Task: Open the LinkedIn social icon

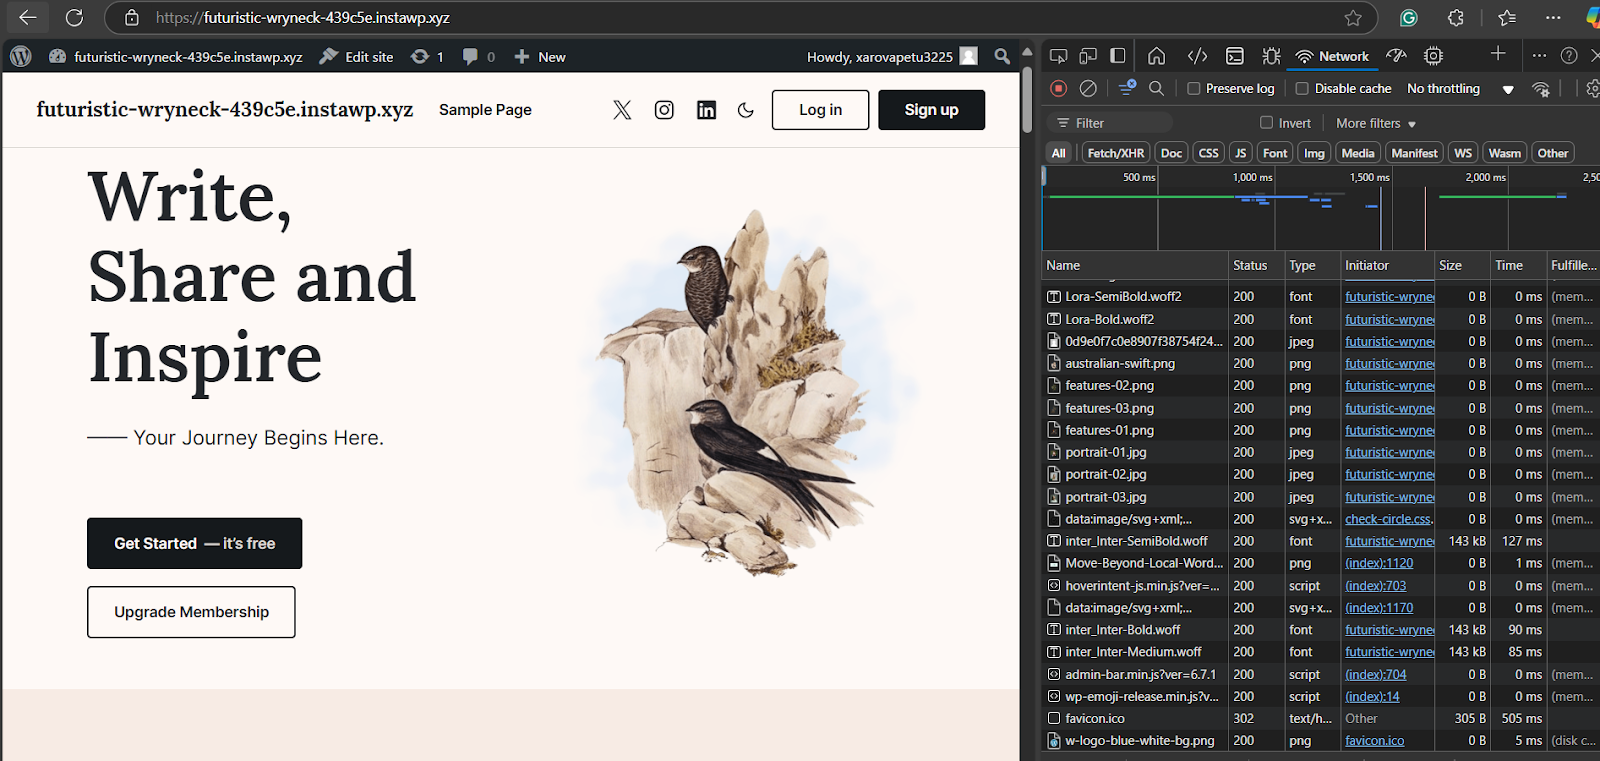Action: pyautogui.click(x=706, y=110)
